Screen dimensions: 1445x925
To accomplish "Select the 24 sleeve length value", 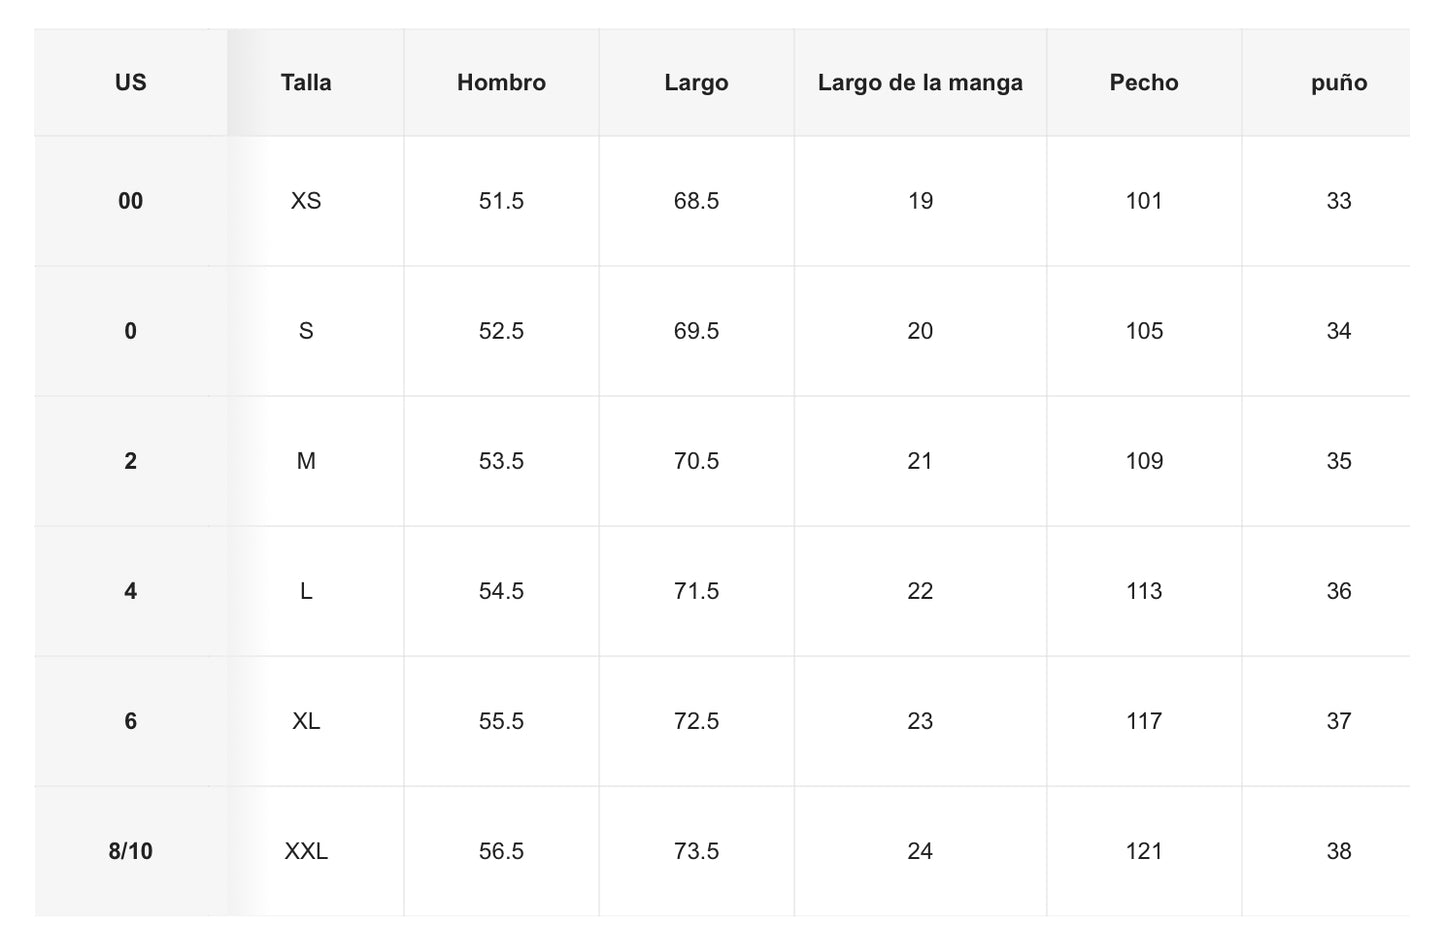I will [x=920, y=851].
